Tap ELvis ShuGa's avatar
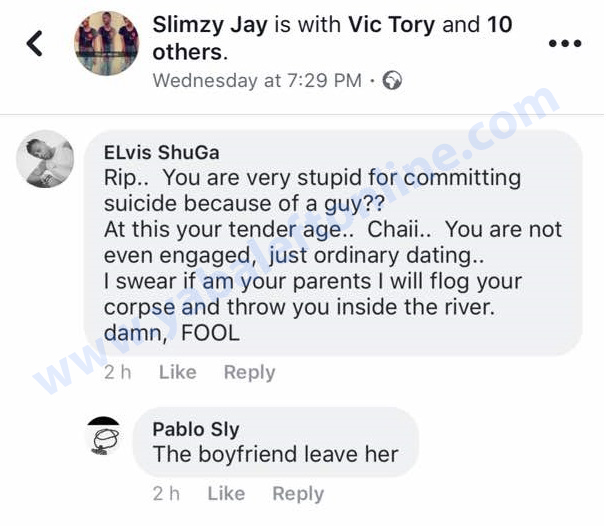The width and height of the screenshot is (606, 526). pyautogui.click(x=45, y=159)
